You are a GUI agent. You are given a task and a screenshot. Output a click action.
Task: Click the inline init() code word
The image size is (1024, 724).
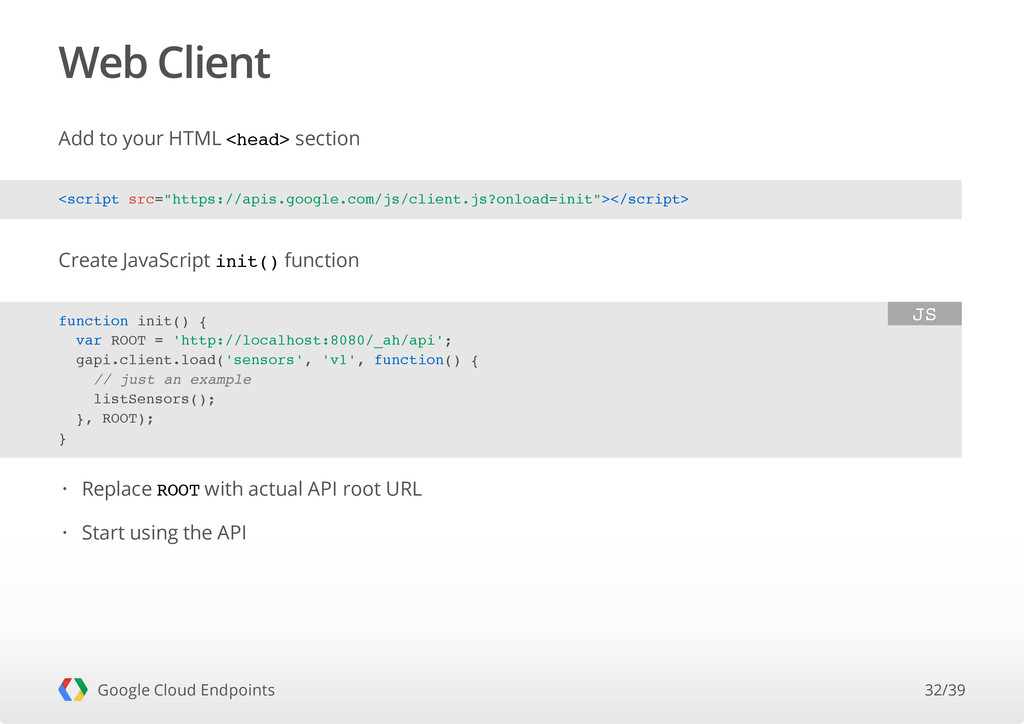[247, 262]
